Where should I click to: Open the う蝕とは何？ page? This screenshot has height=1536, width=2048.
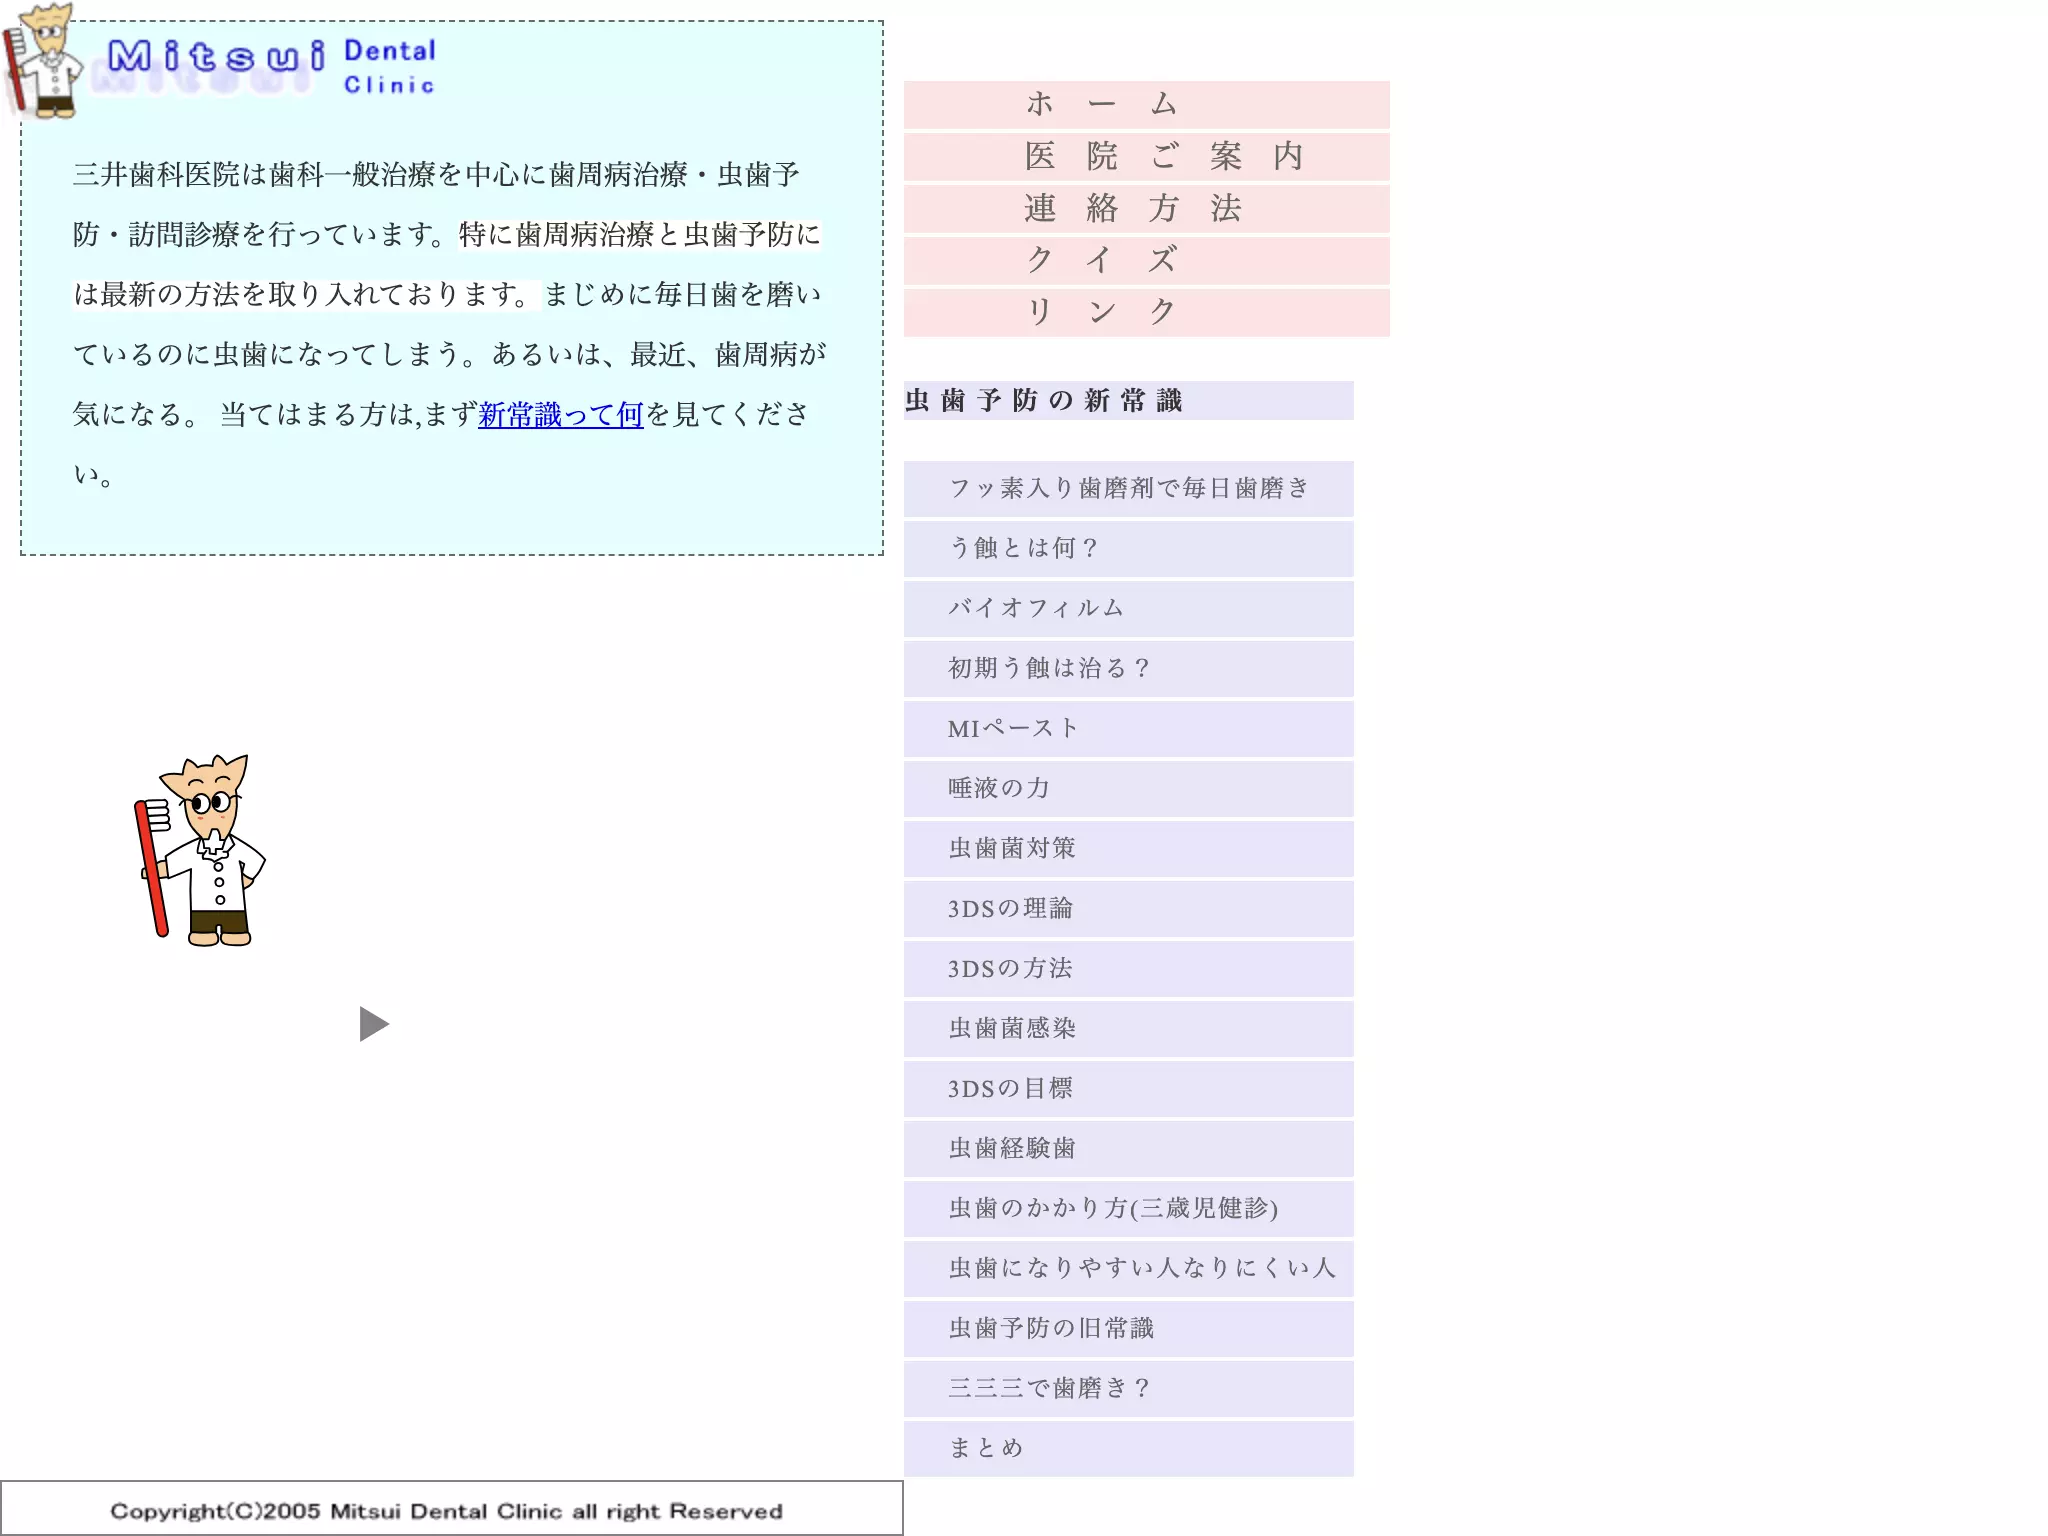click(1128, 548)
